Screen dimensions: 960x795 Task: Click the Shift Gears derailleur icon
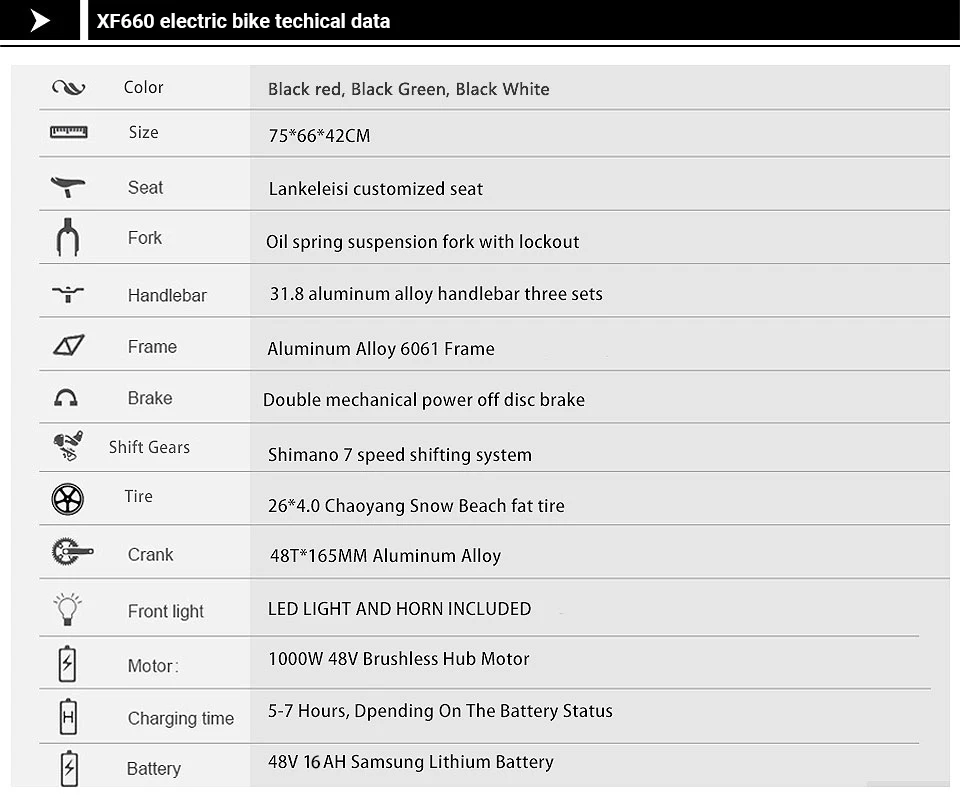tap(68, 445)
